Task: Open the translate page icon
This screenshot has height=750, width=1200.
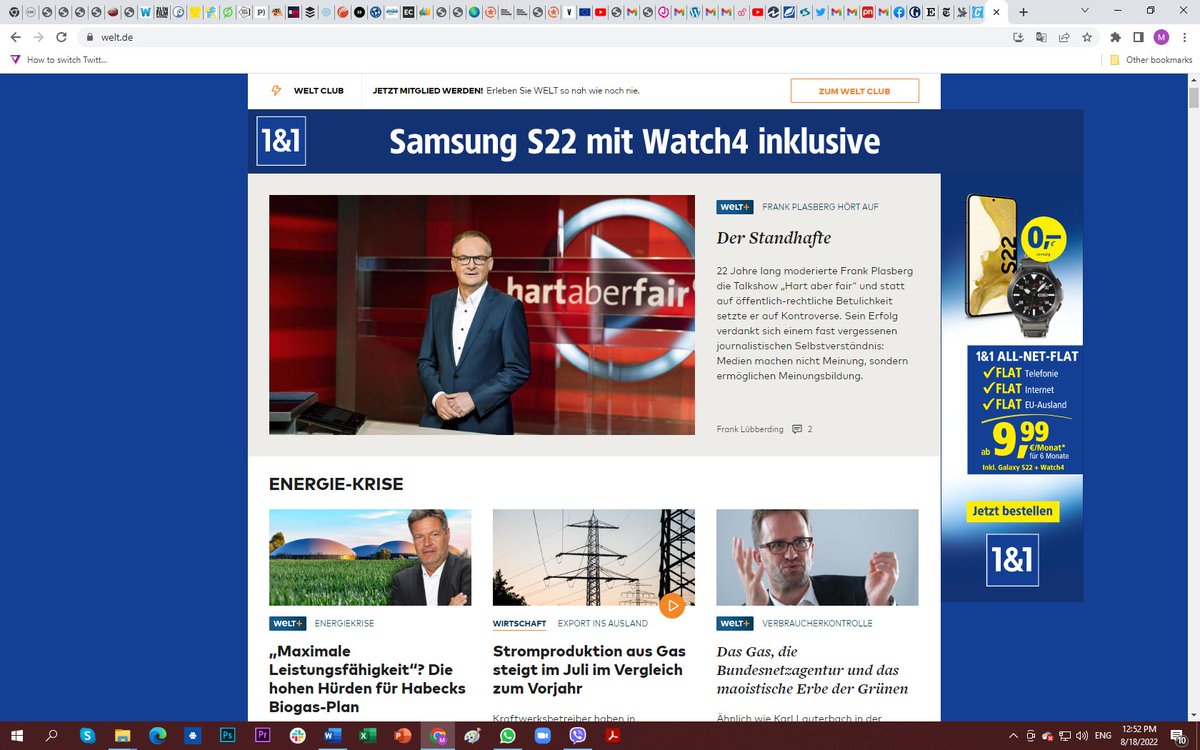Action: pos(1041,37)
